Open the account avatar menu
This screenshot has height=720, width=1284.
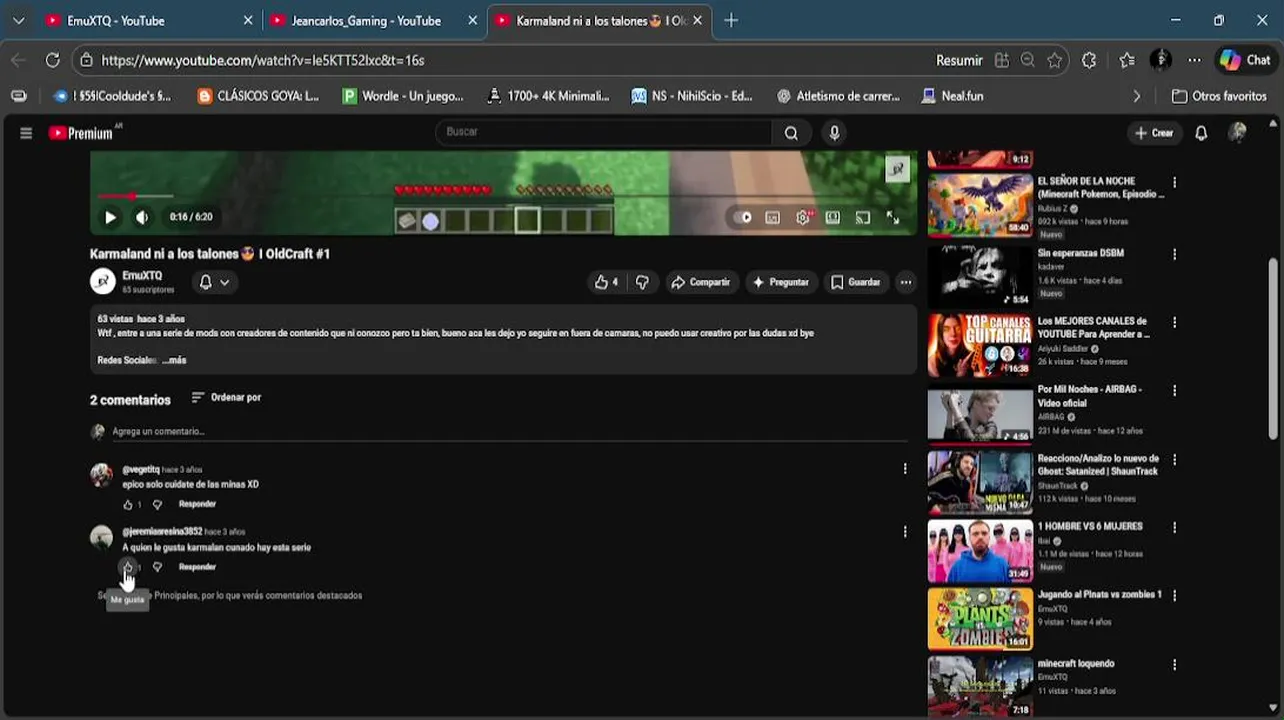pyautogui.click(x=1238, y=133)
